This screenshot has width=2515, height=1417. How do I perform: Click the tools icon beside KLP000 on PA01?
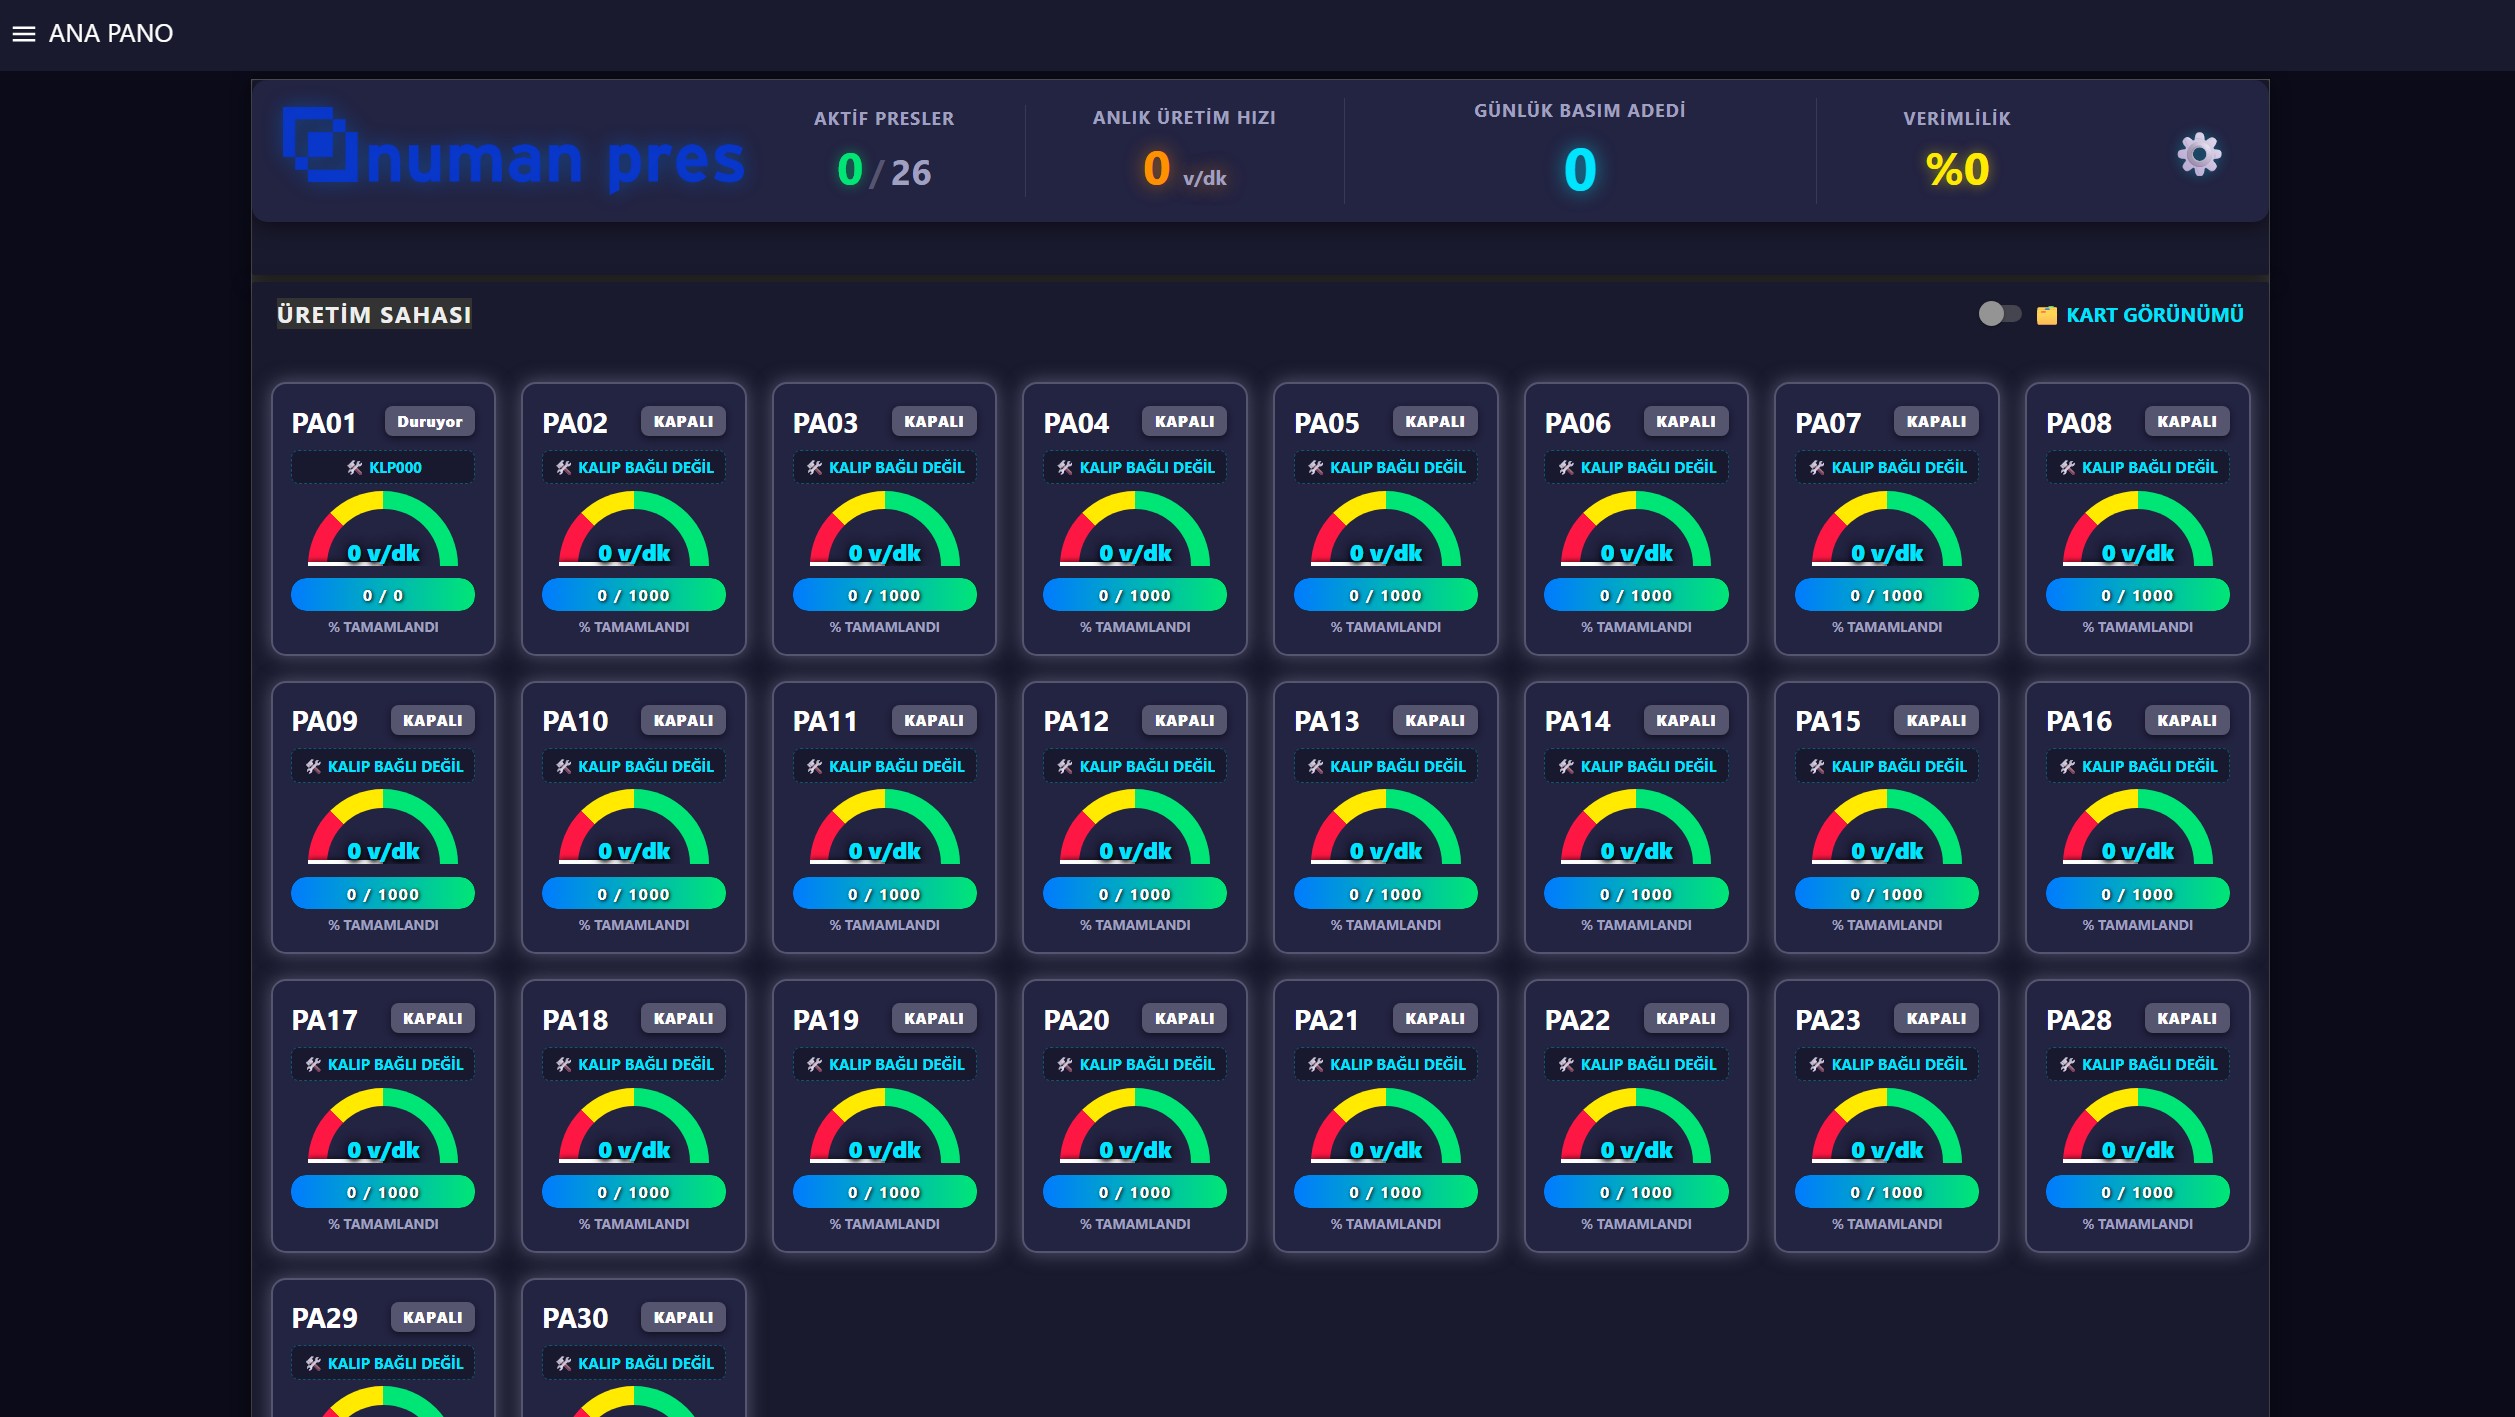tap(354, 468)
